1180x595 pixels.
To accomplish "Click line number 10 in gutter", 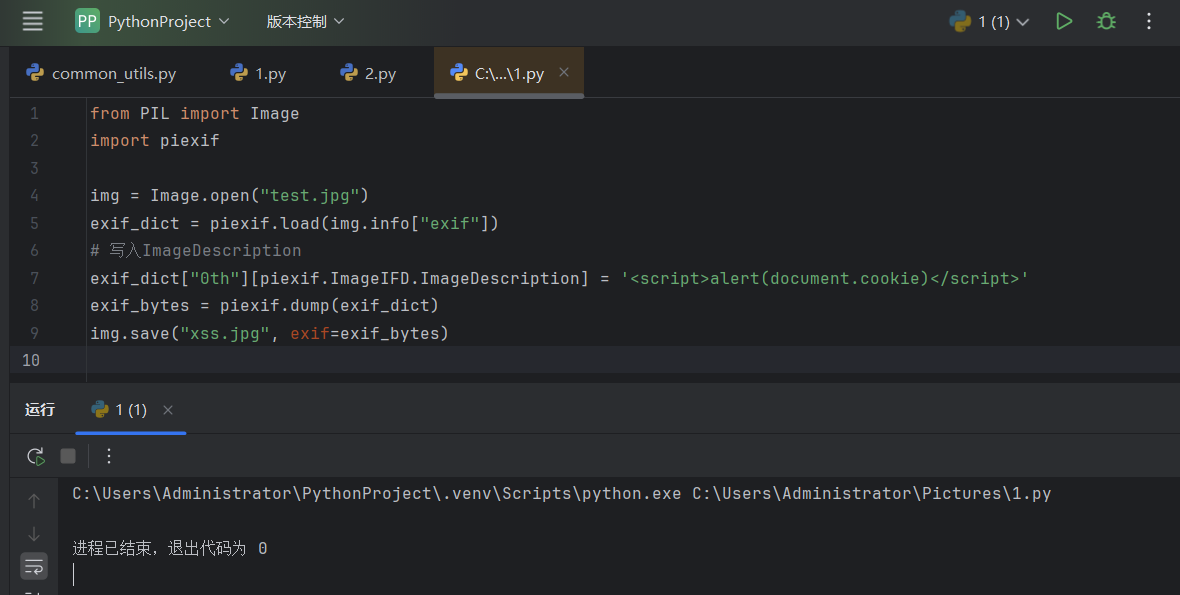I will (x=31, y=360).
